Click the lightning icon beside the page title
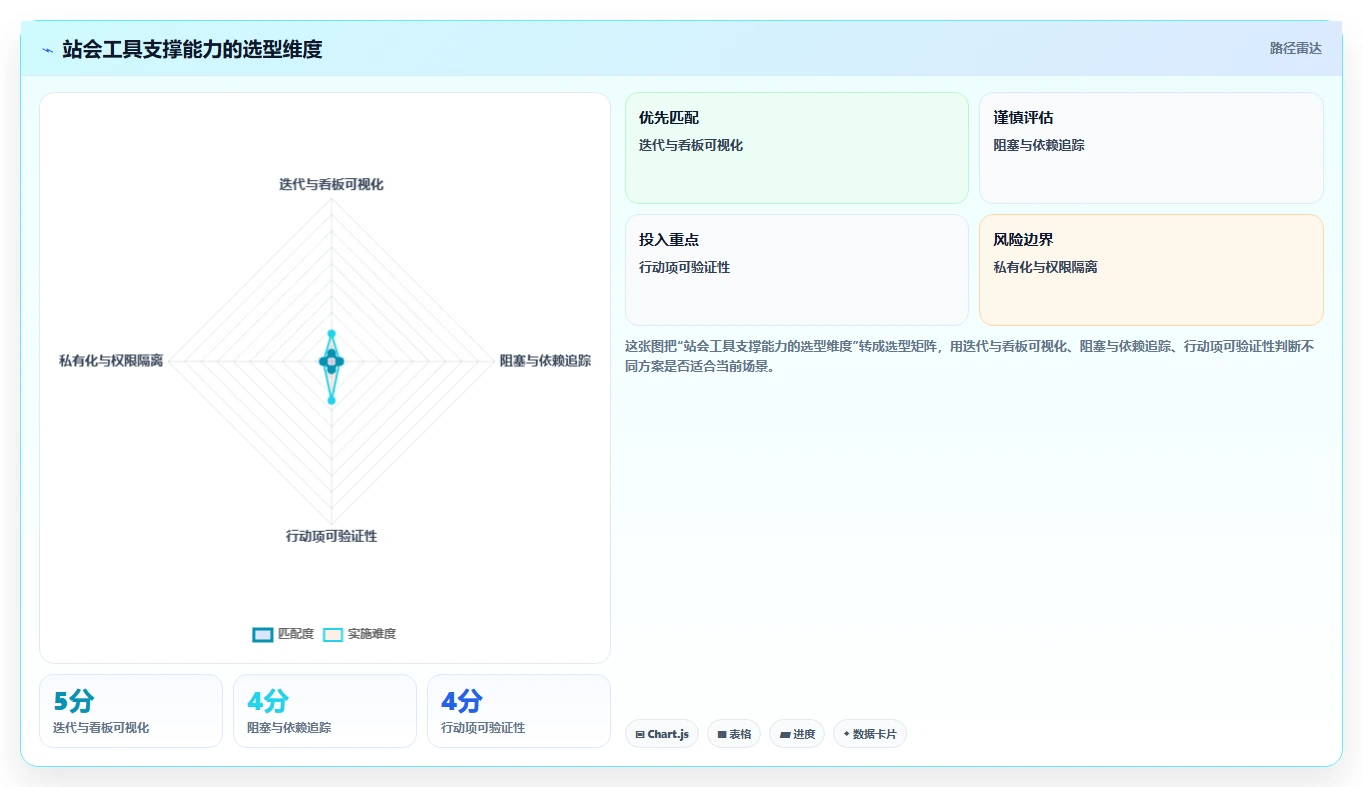This screenshot has height=787, width=1363. click(47, 49)
